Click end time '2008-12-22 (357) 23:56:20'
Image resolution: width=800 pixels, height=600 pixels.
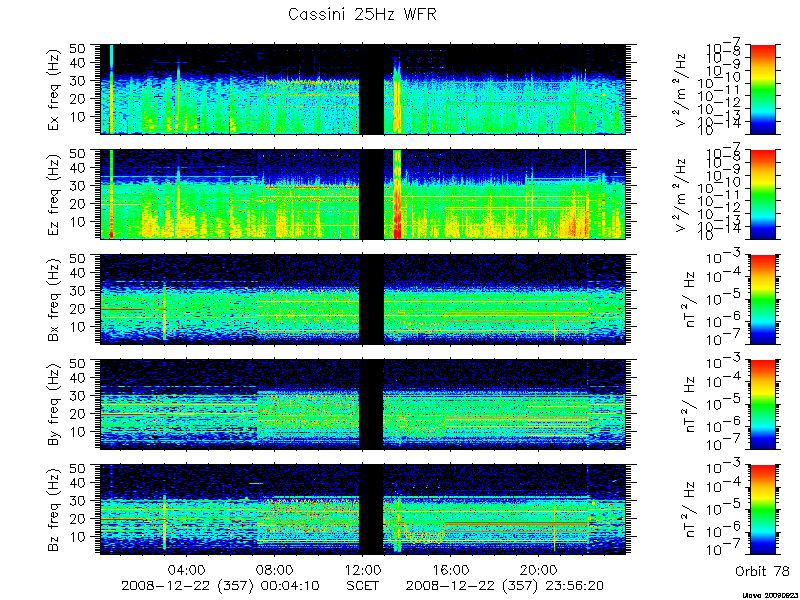(x=505, y=586)
